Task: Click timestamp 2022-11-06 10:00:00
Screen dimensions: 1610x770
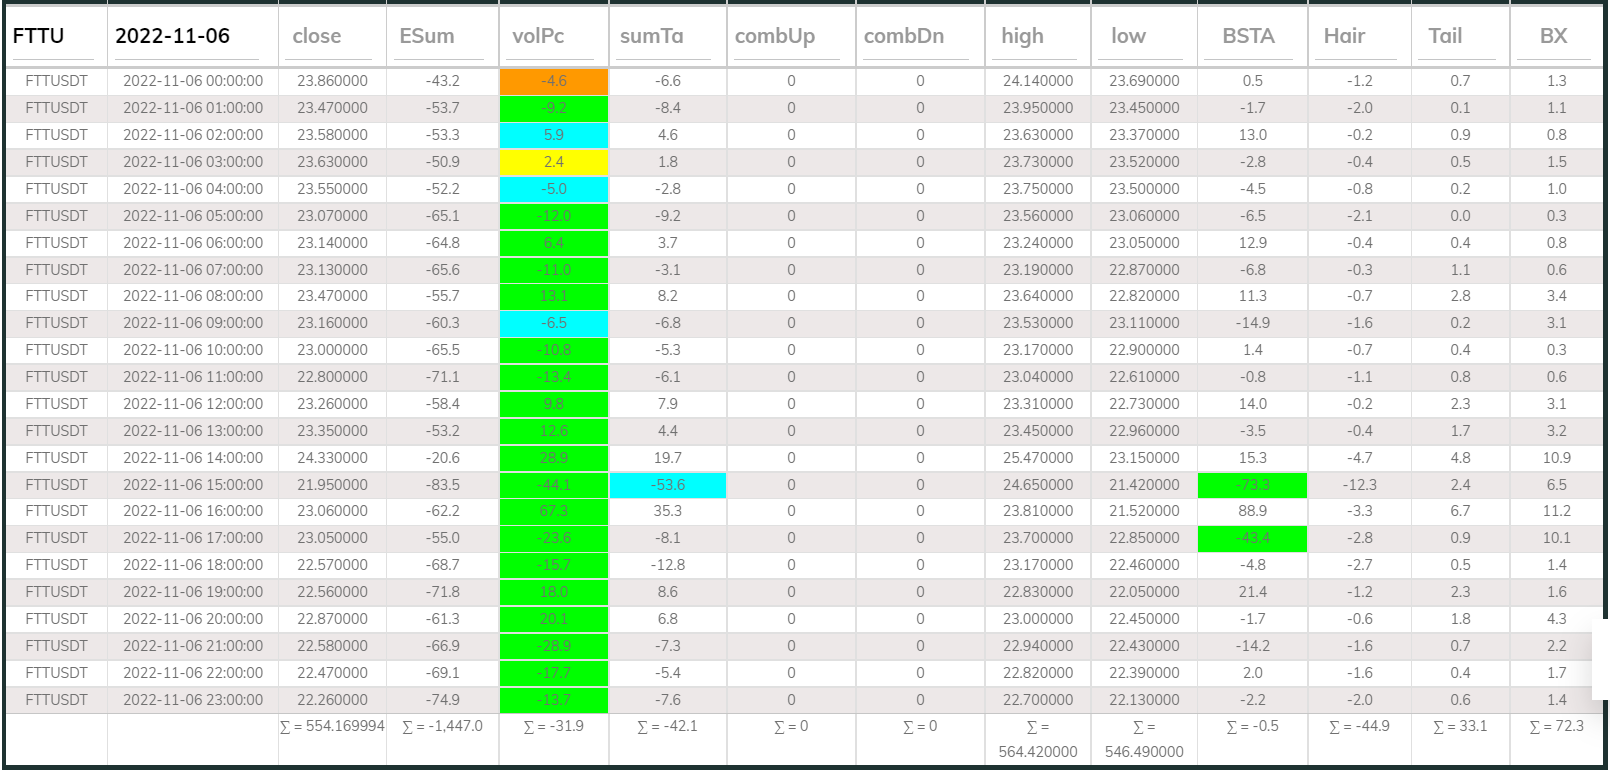Action: pyautogui.click(x=193, y=350)
